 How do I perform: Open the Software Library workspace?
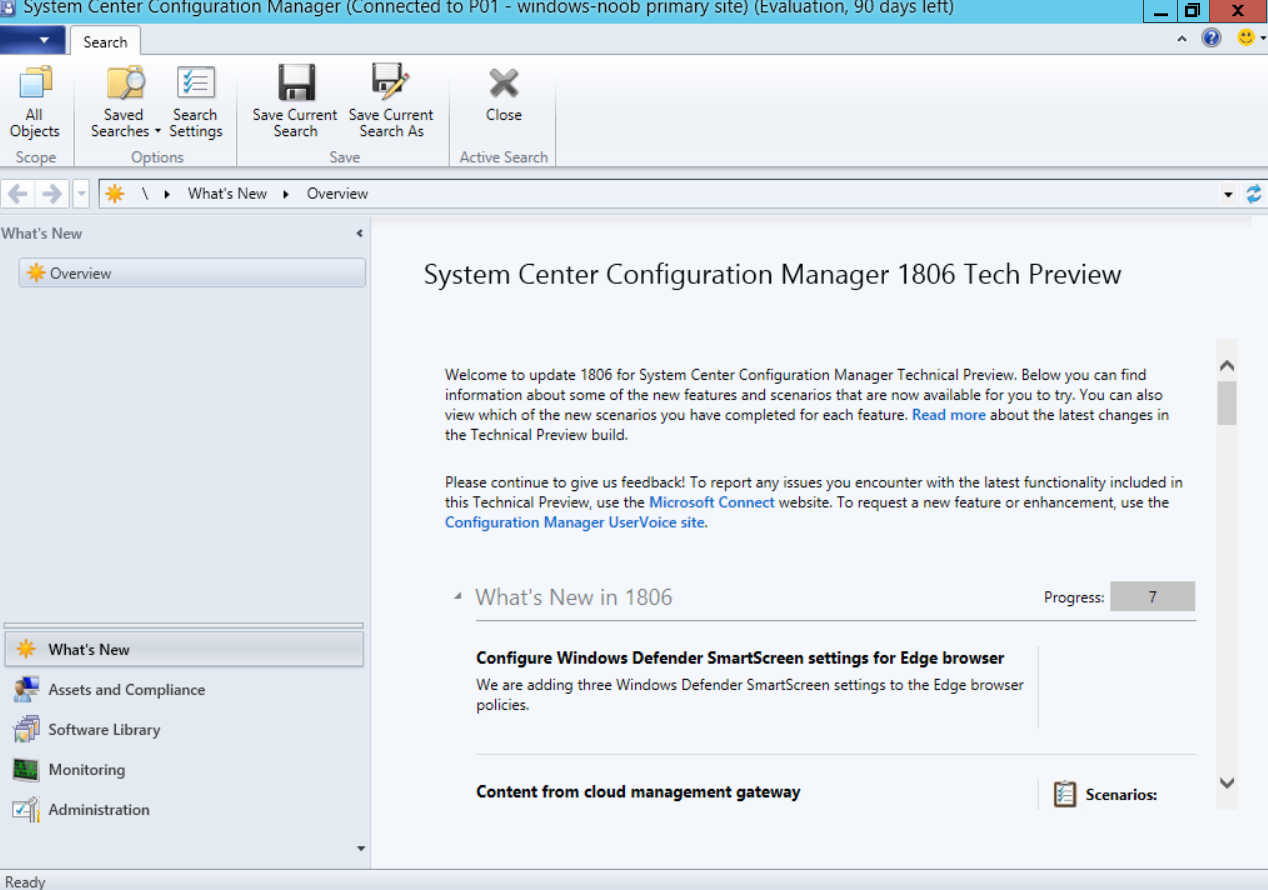[x=184, y=730]
